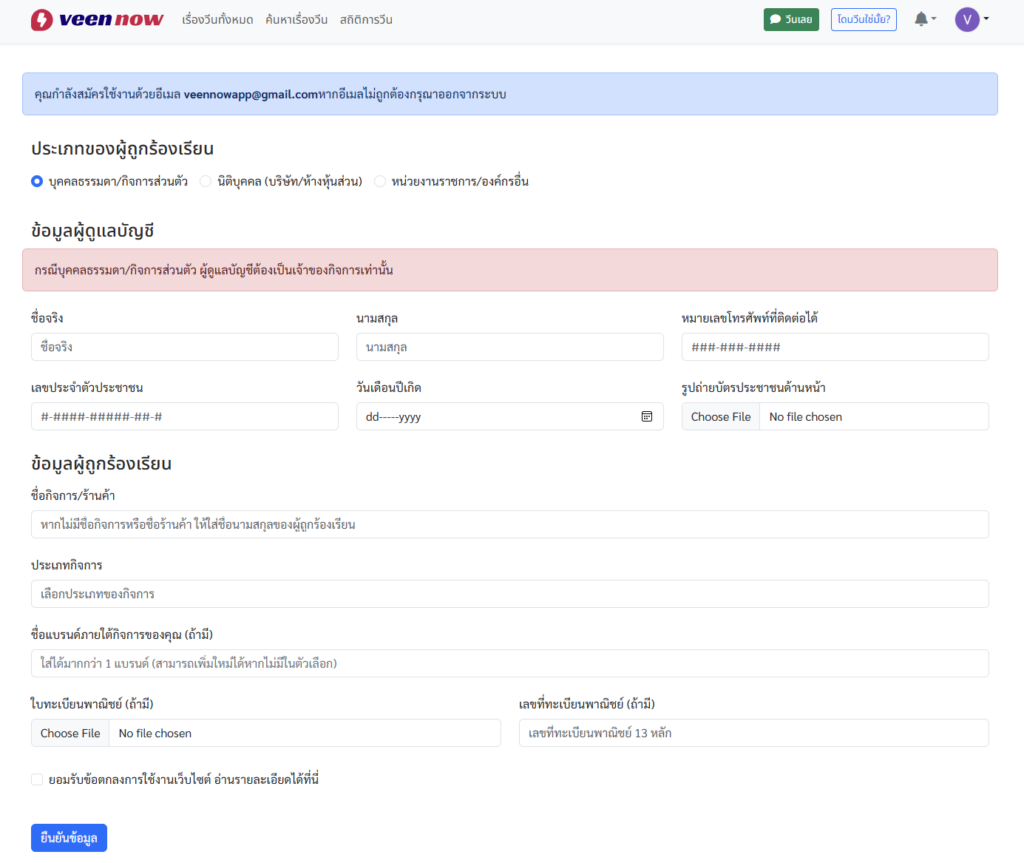Check the accept website terms checkbox
This screenshot has height=863, width=1024.
click(x=37, y=779)
